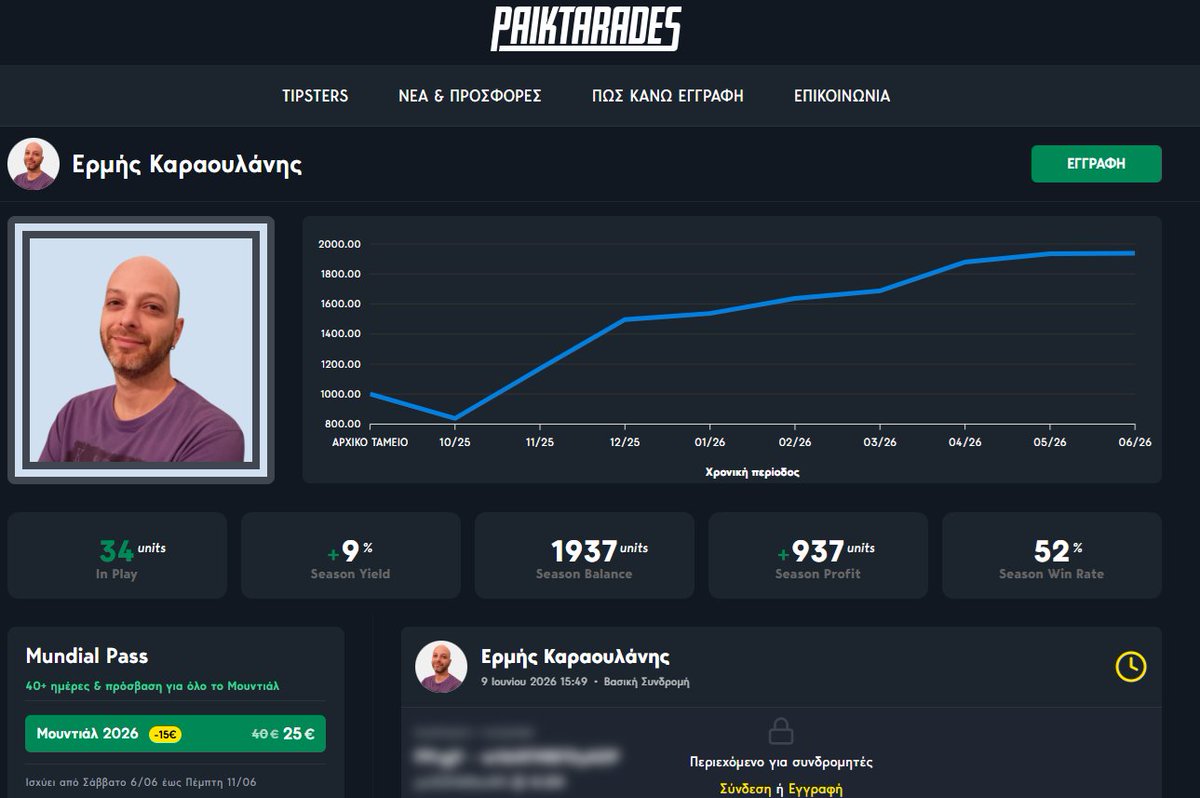Click the Χρονική περίοδος chart label
This screenshot has height=798, width=1200.
[x=752, y=472]
